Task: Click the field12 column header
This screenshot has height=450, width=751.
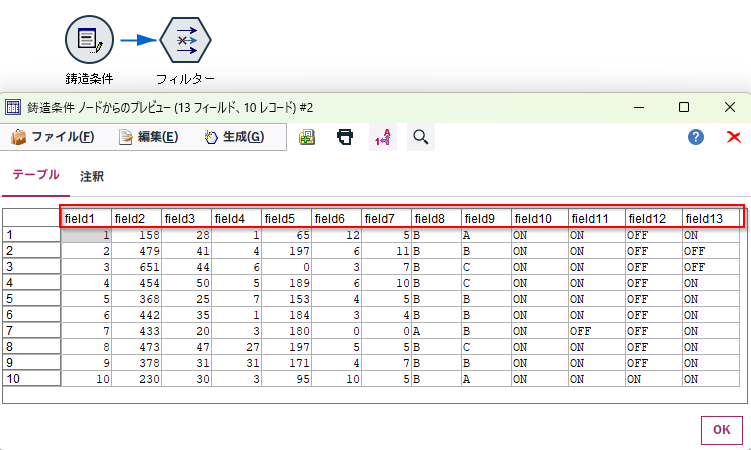Action: pos(654,219)
